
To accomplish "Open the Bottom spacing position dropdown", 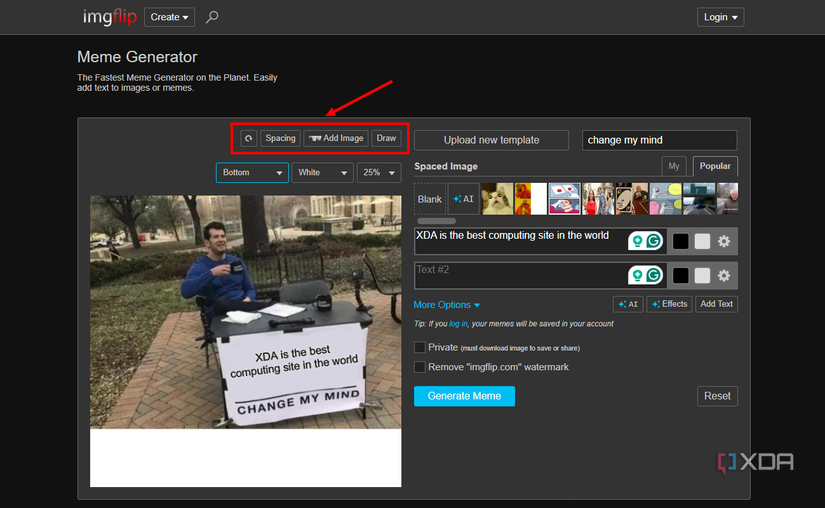I will coord(252,172).
